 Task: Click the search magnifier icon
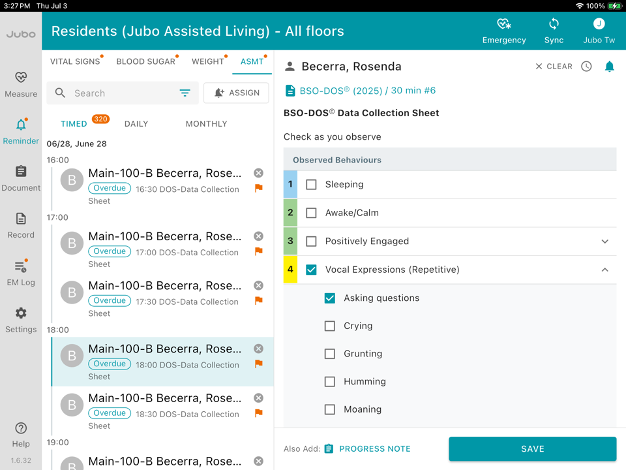click(60, 93)
